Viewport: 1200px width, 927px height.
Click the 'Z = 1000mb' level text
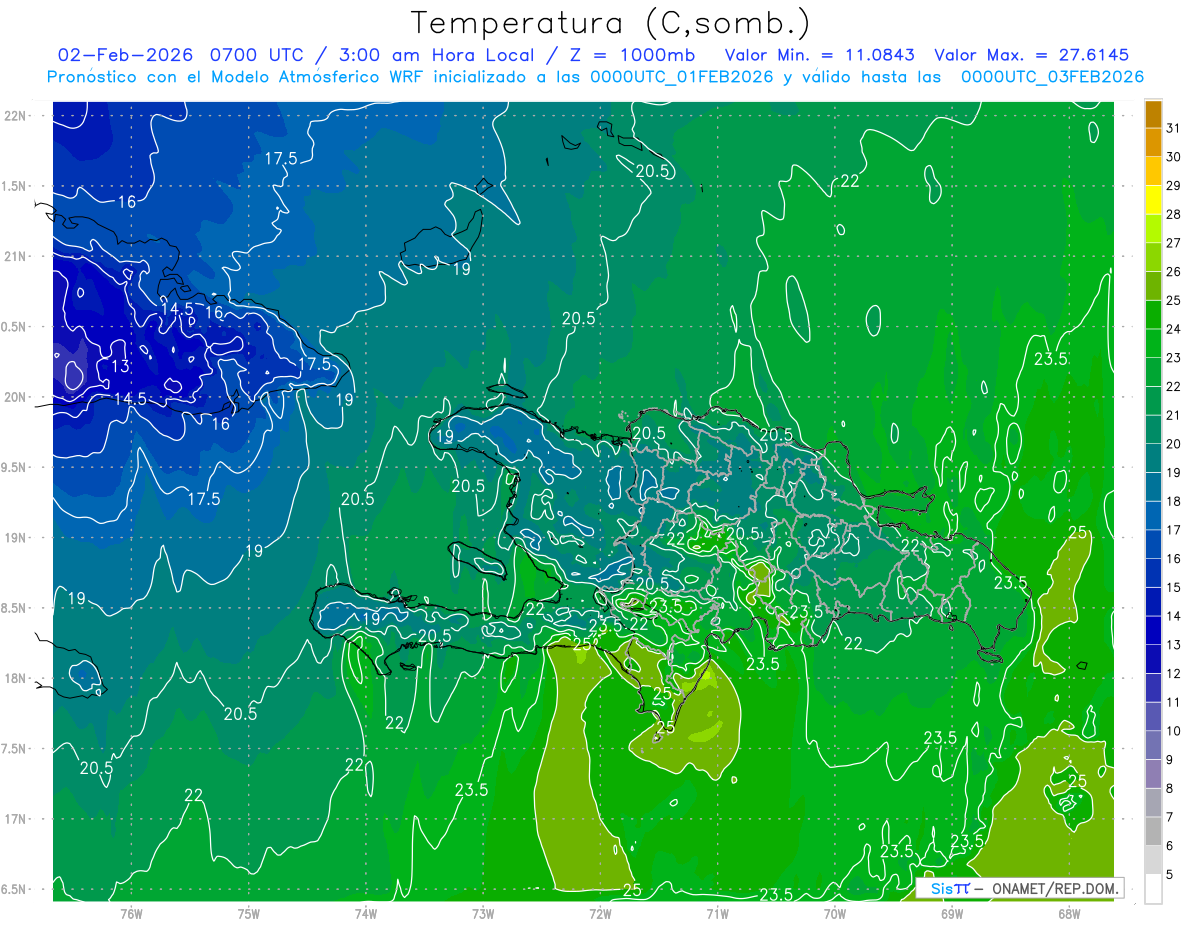pos(633,54)
